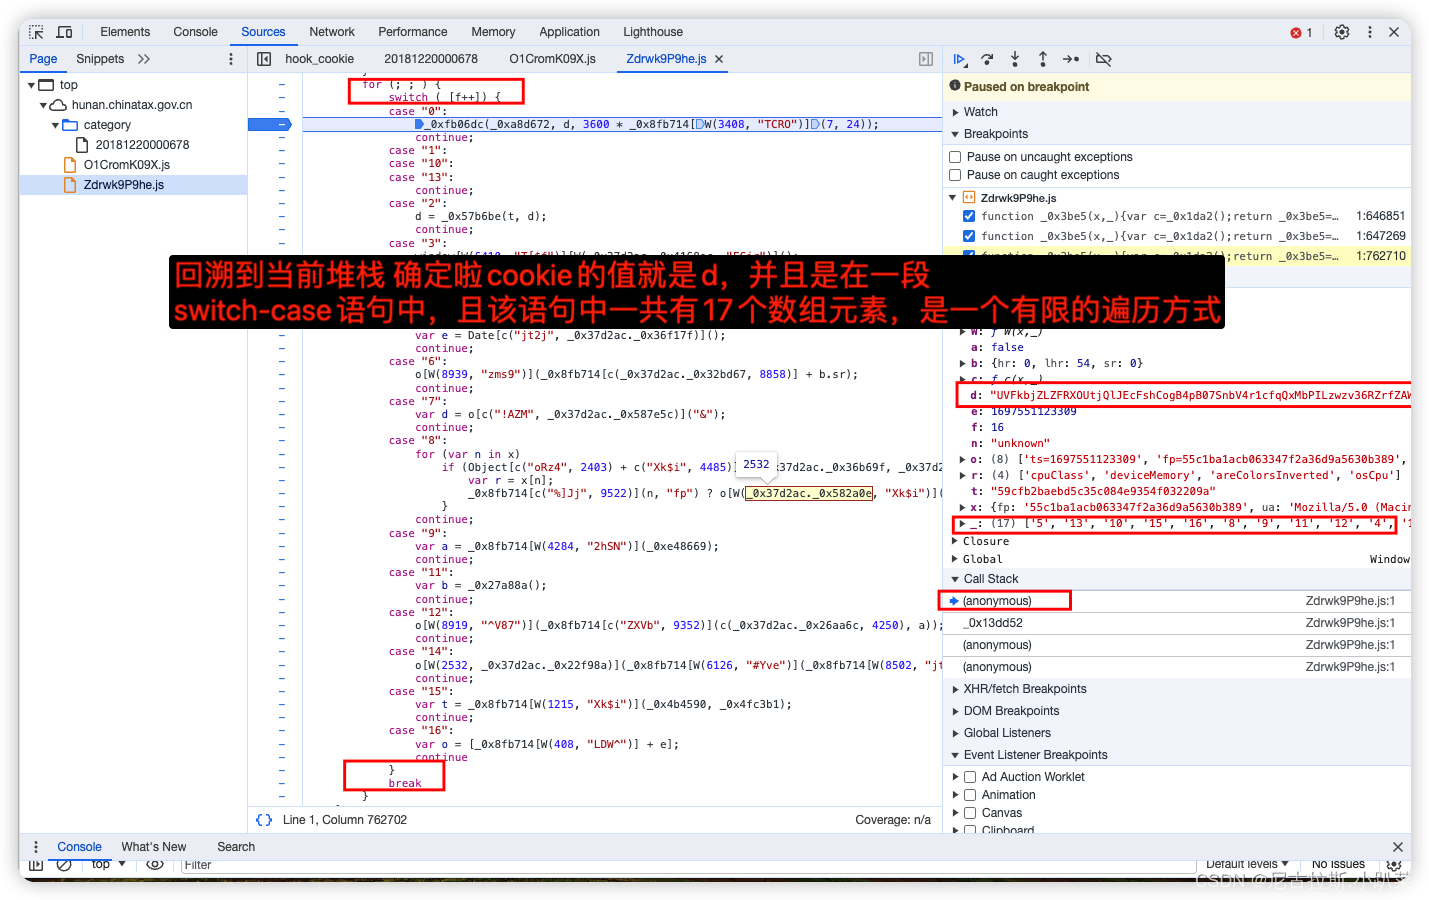Enable Pause on uncaught exceptions
Screen dimensions: 1429x900
953,156
